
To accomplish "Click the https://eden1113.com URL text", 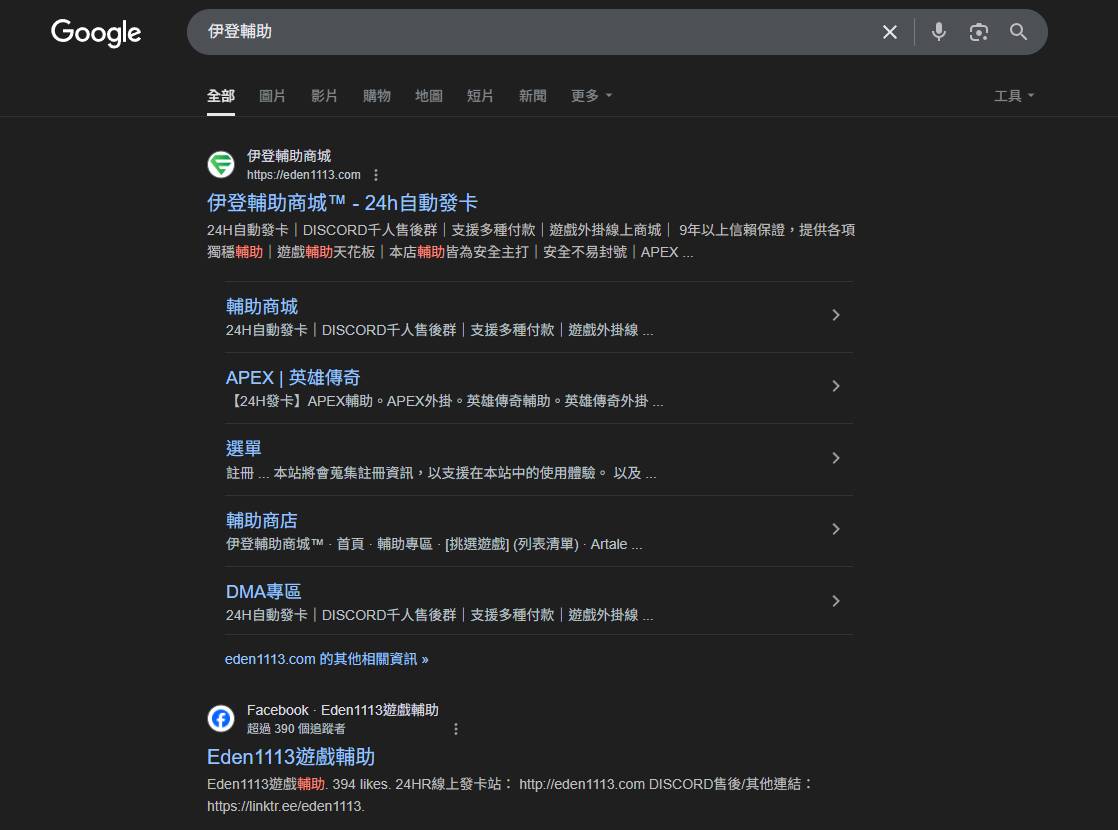I will [x=304, y=175].
